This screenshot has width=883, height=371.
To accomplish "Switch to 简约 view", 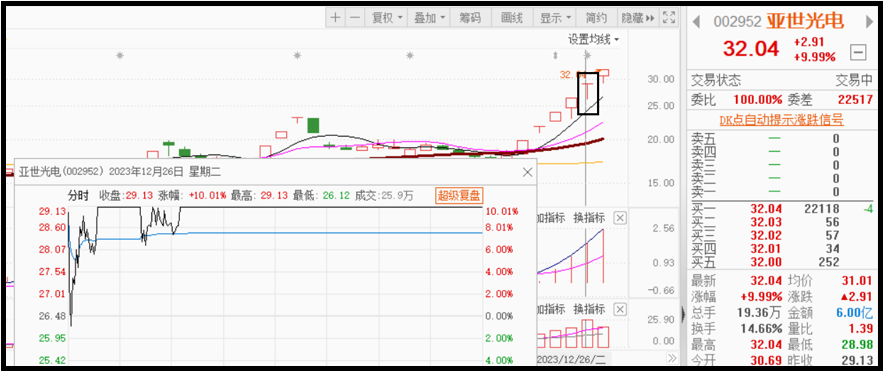I will point(596,17).
